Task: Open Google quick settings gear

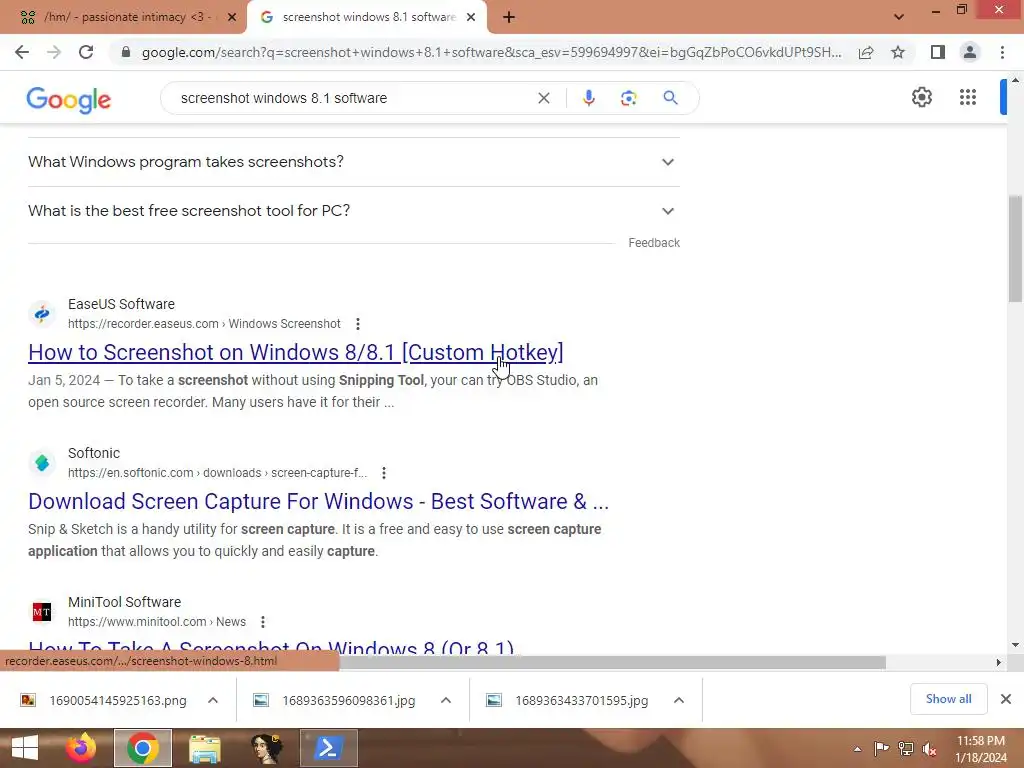Action: pos(921,97)
